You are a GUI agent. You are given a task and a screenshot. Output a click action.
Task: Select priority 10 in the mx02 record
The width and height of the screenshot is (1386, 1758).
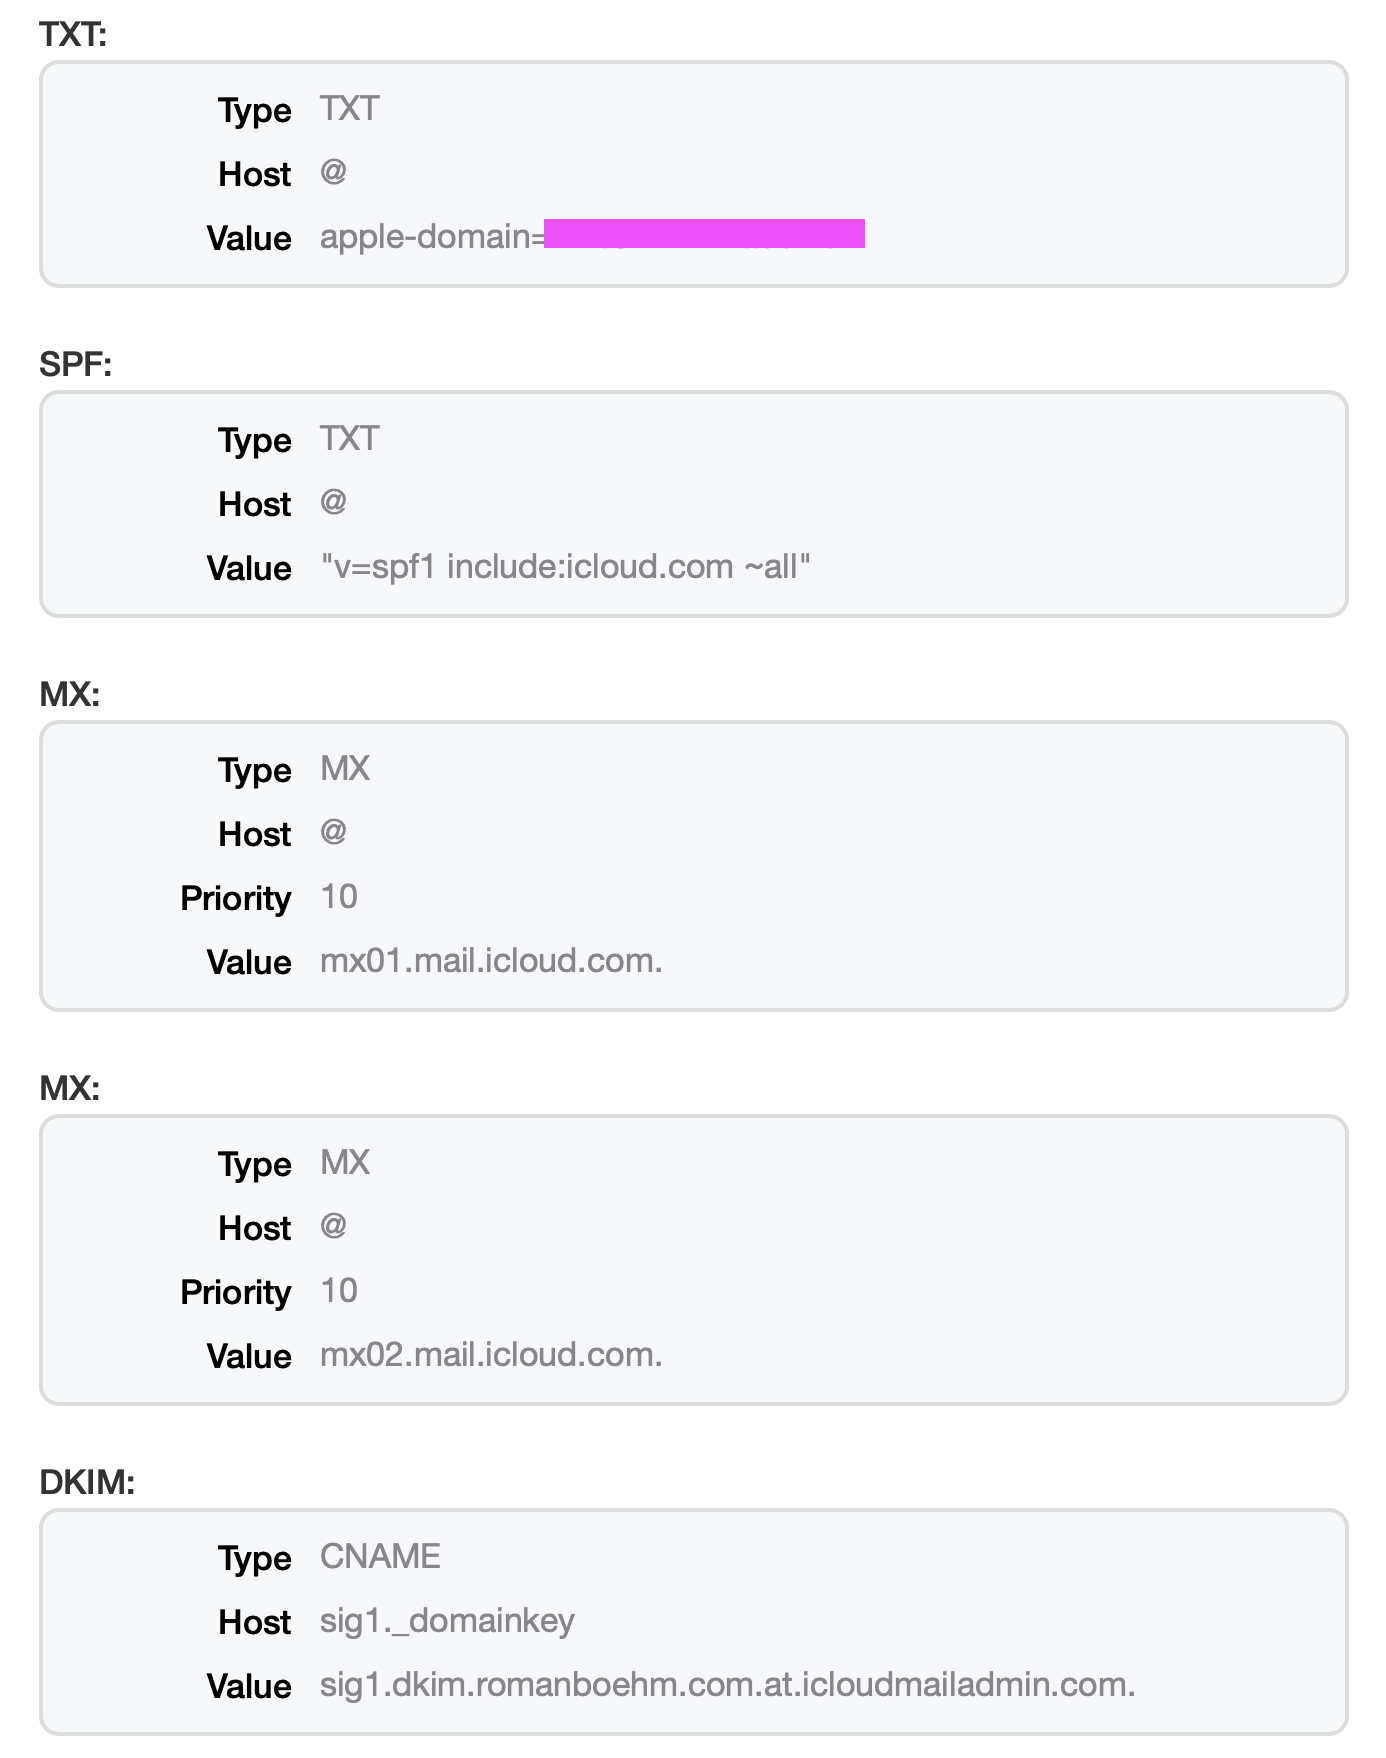point(339,1291)
